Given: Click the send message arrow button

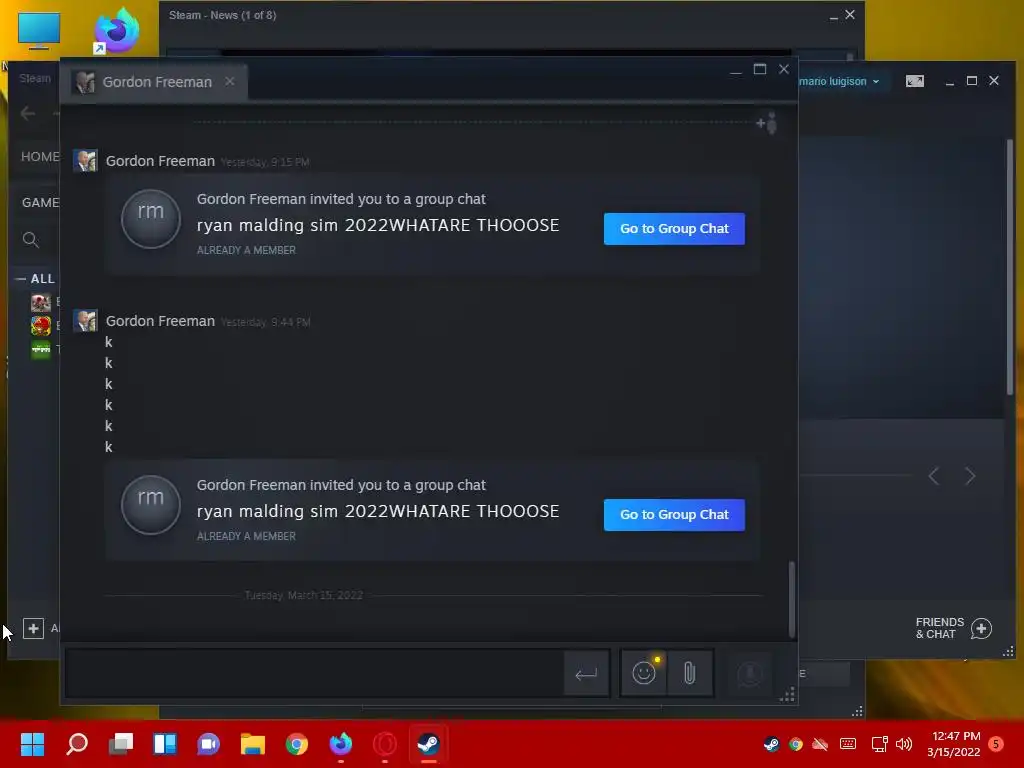Looking at the screenshot, I should click(586, 673).
